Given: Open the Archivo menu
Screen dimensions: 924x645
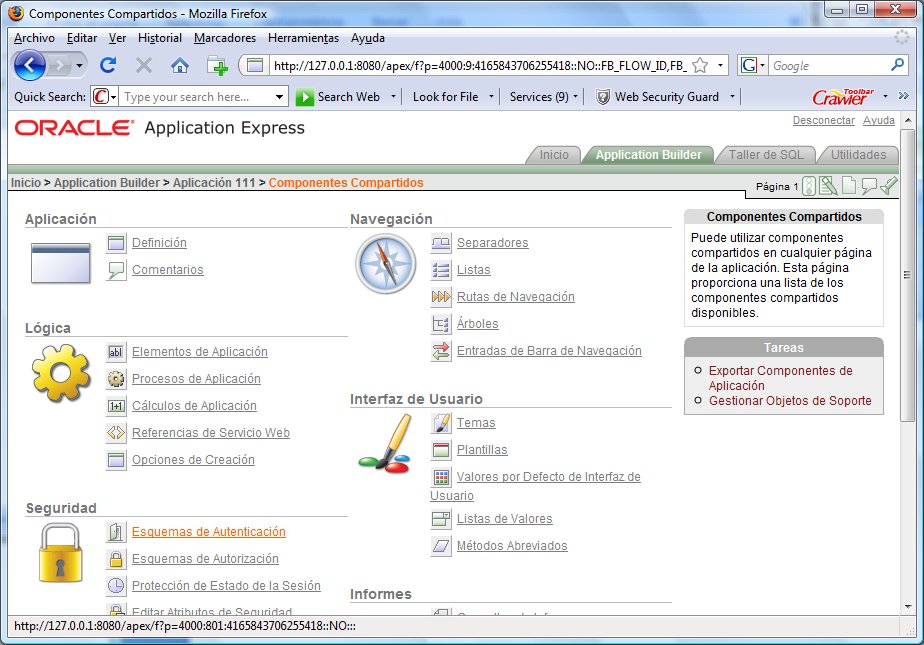Looking at the screenshot, I should tap(34, 38).
